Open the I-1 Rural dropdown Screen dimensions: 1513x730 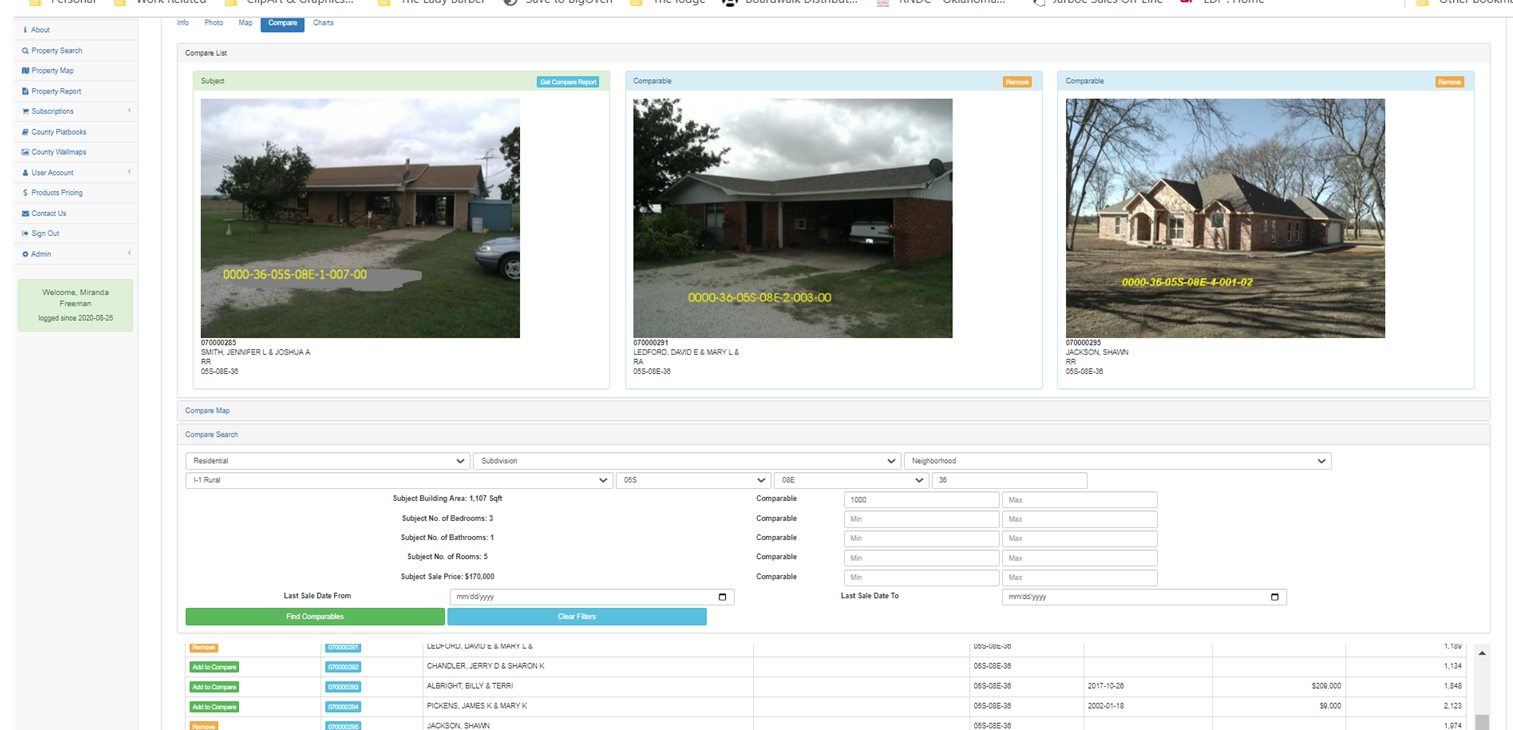(399, 480)
